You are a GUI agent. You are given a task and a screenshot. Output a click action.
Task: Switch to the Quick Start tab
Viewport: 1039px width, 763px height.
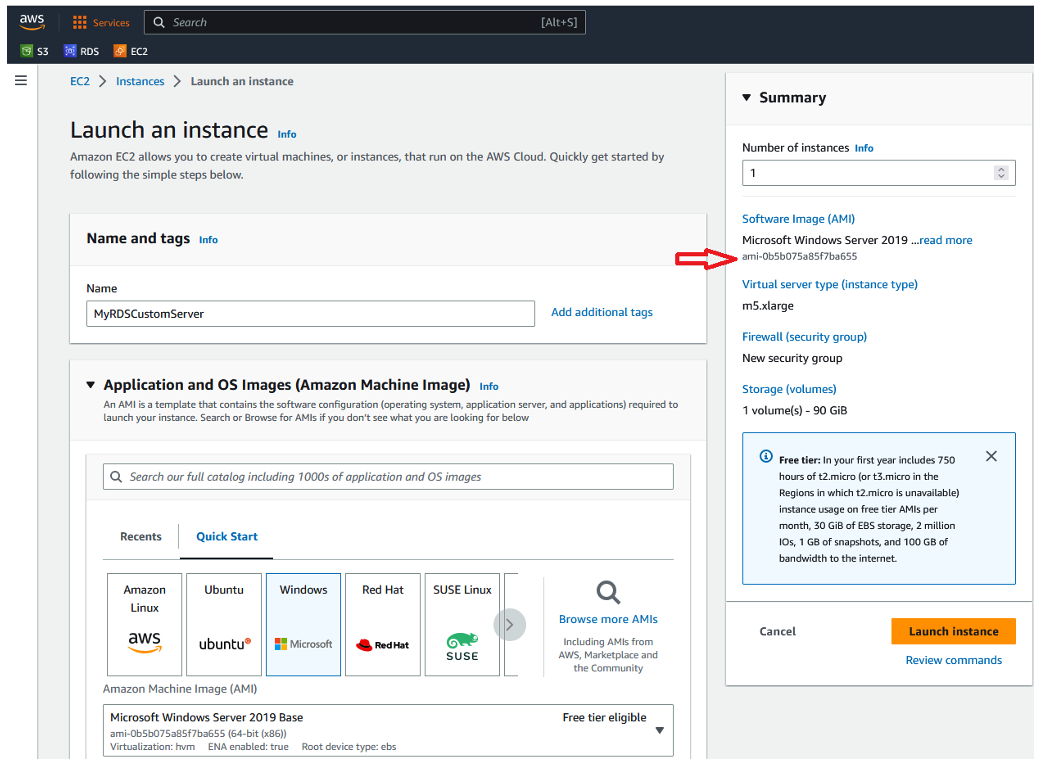pyautogui.click(x=227, y=536)
